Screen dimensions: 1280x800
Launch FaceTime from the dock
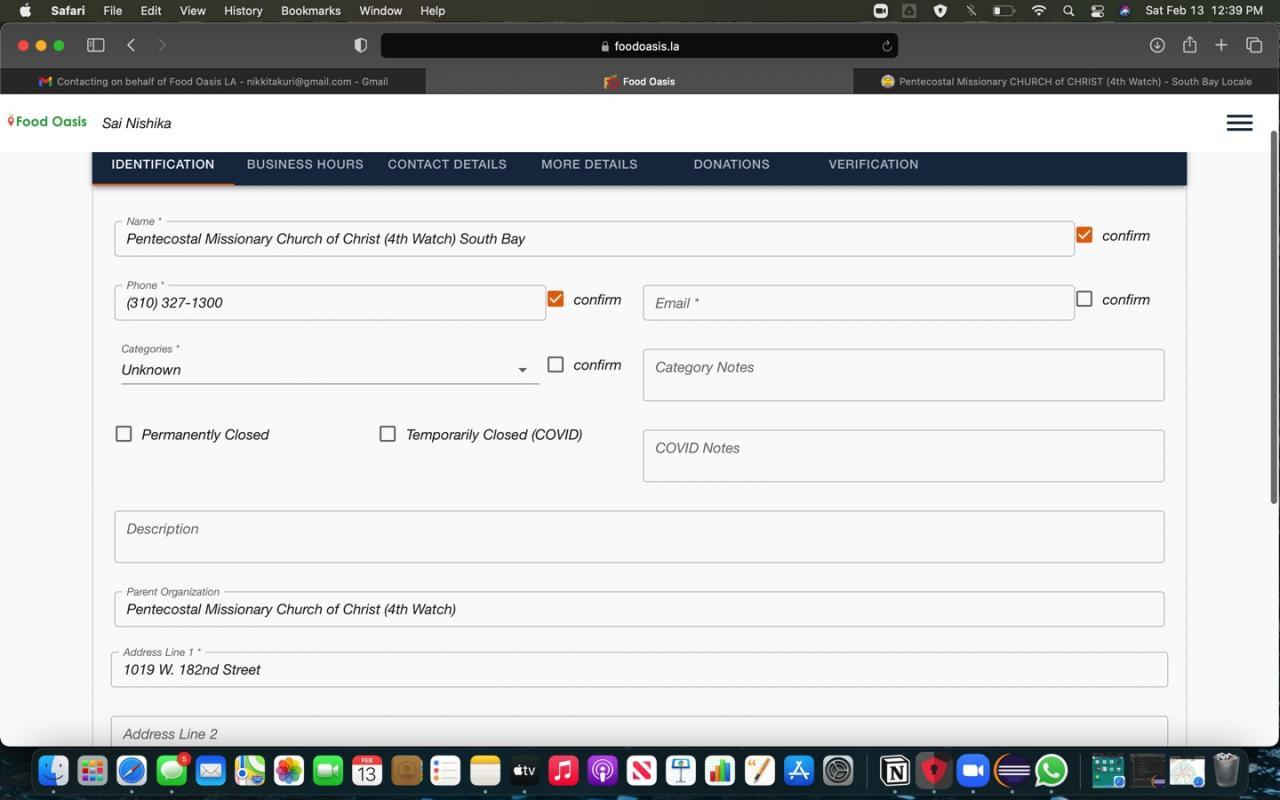click(327, 770)
